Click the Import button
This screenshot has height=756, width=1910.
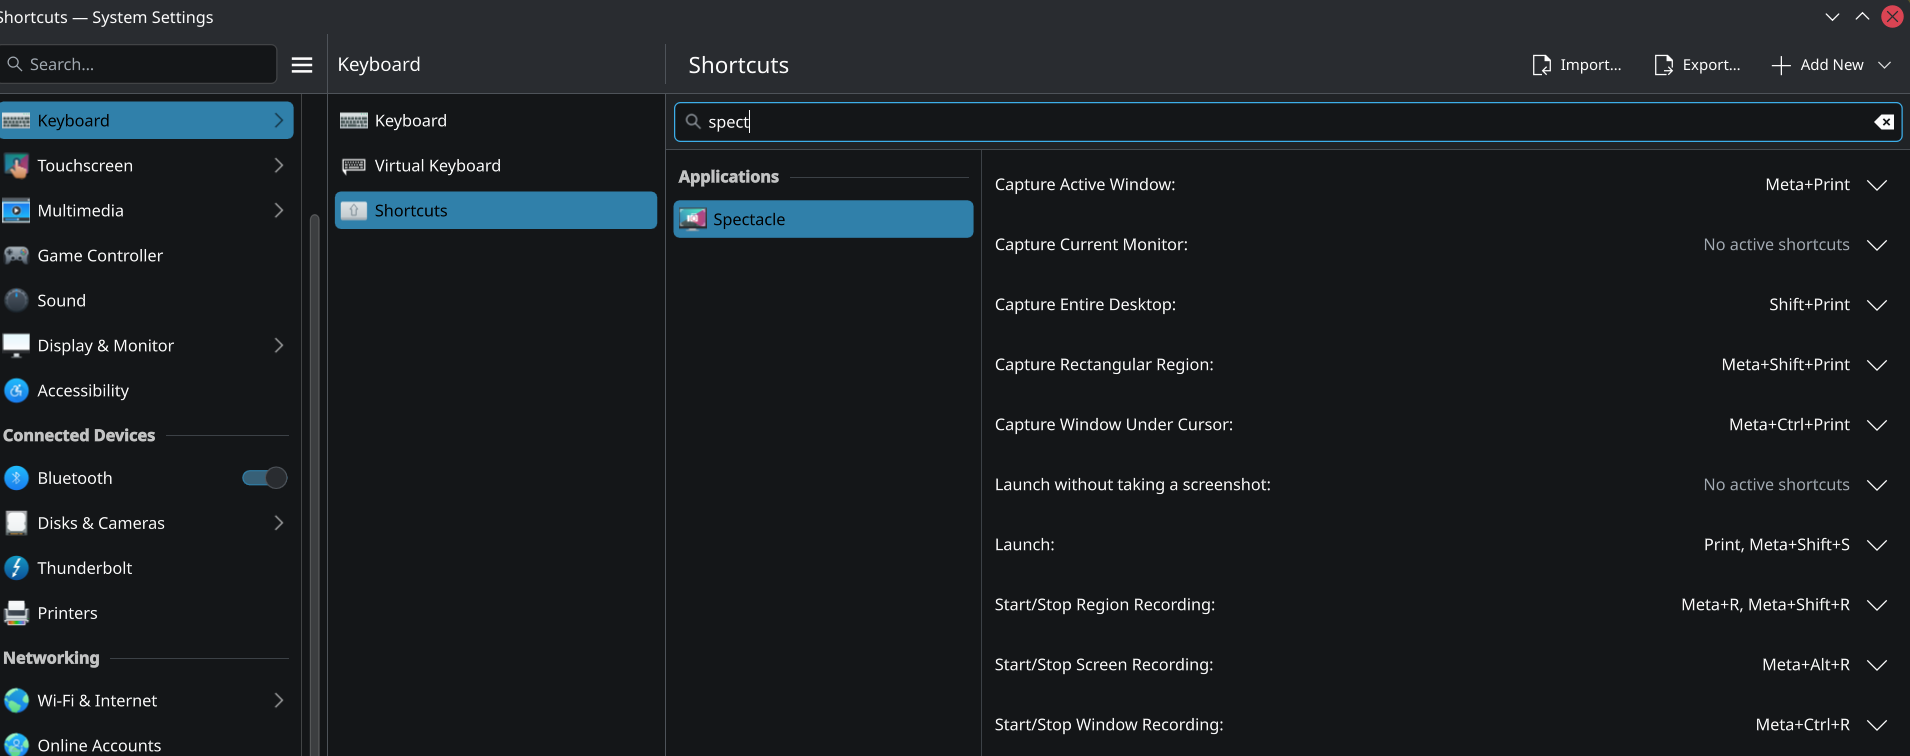(x=1577, y=65)
